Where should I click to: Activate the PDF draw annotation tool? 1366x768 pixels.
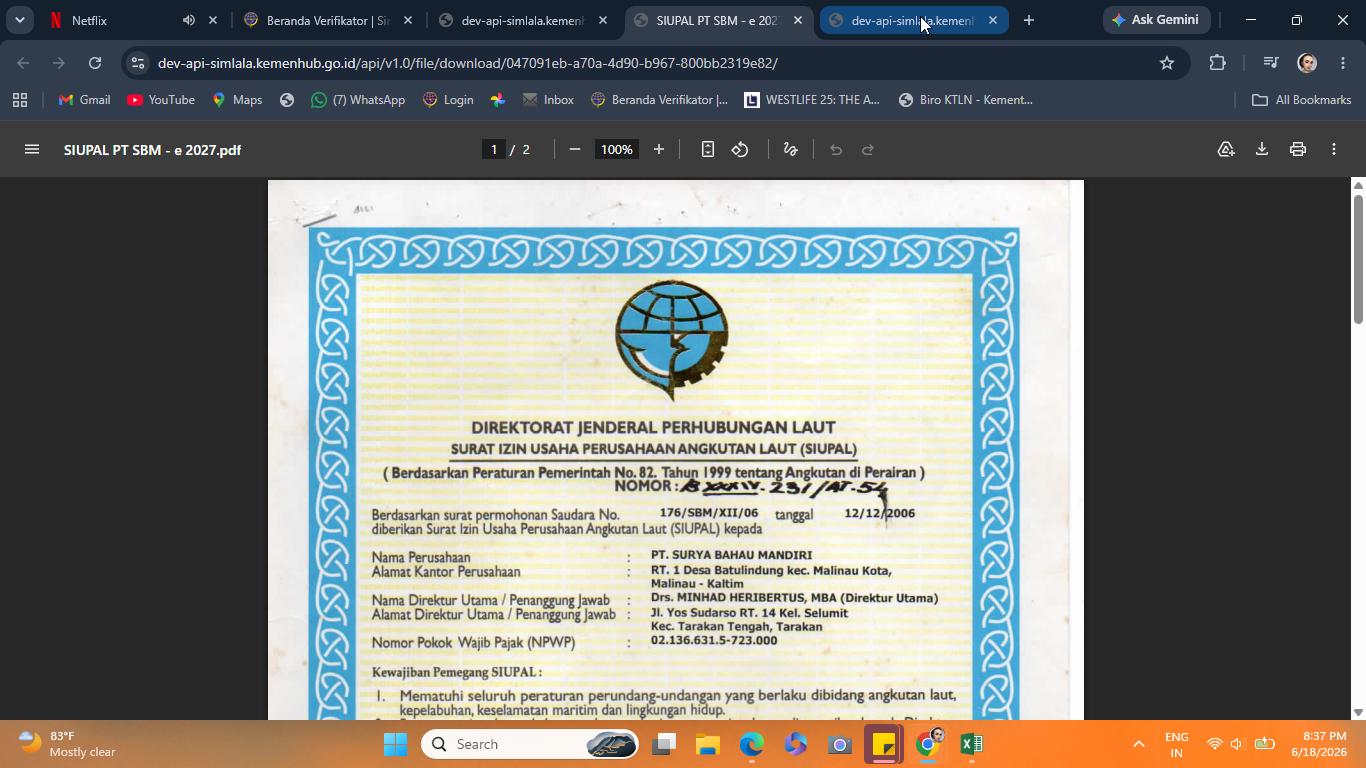(x=790, y=149)
